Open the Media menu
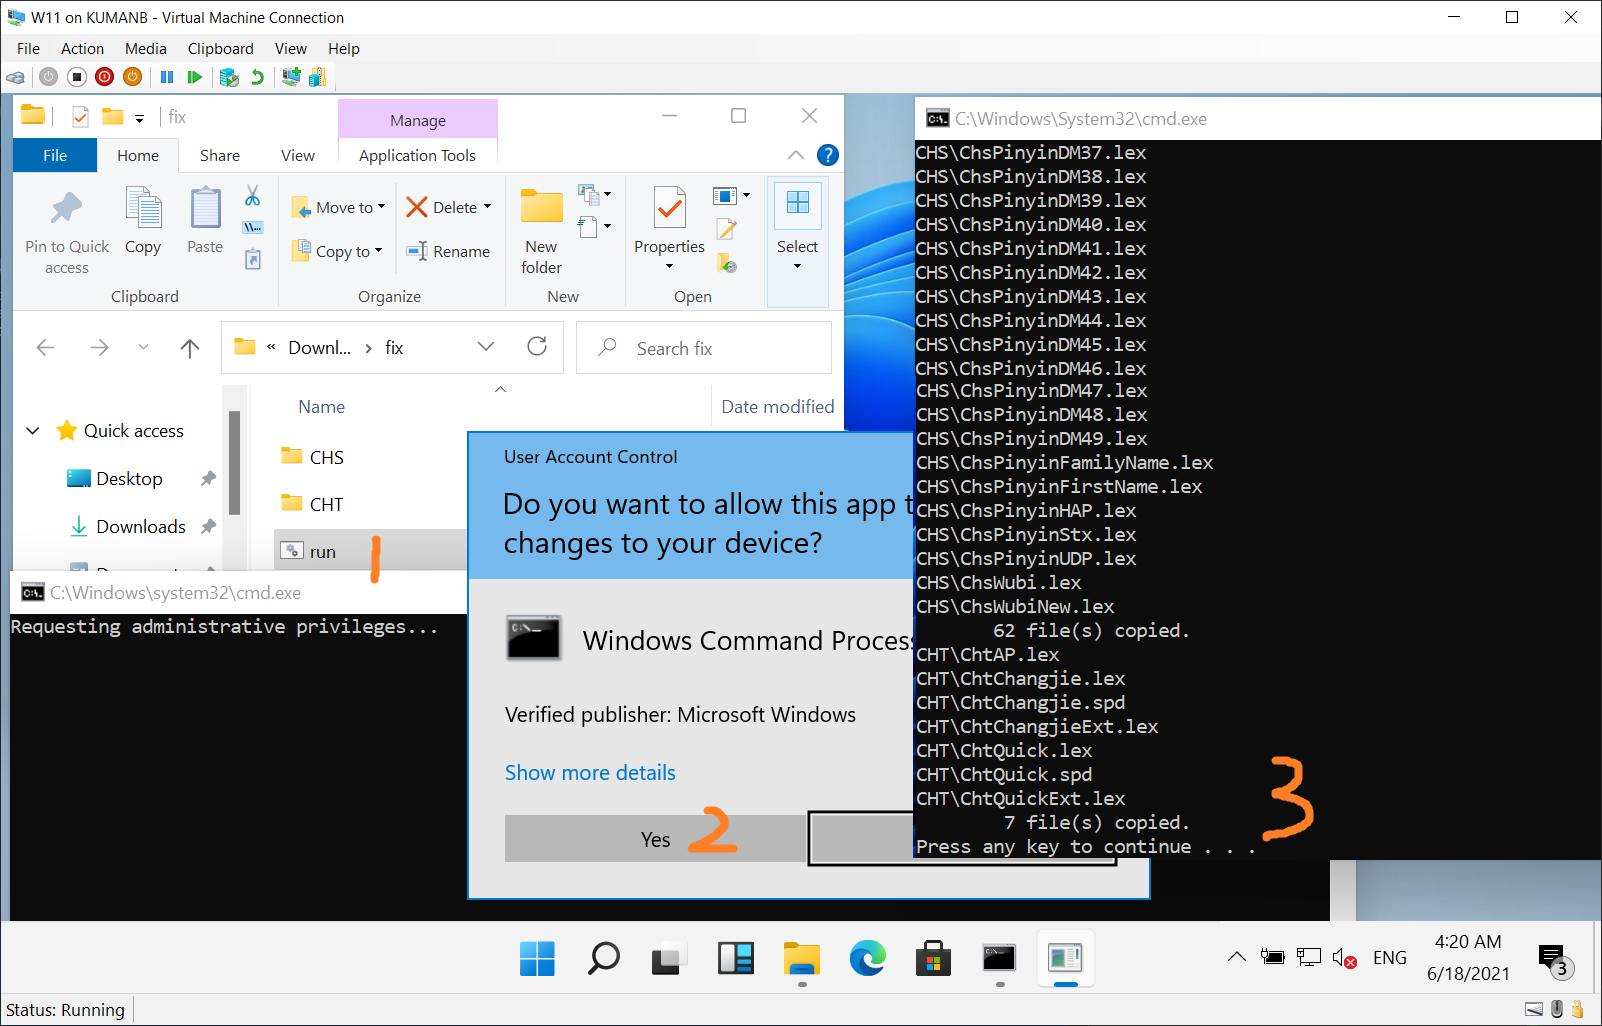The height and width of the screenshot is (1026, 1602). point(146,49)
